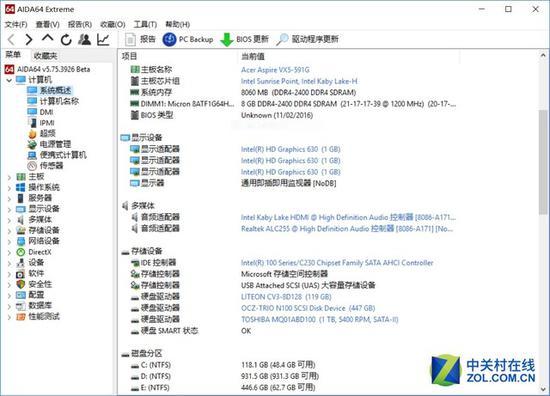Viewport: 550px width, 396px height.
Task: Open the 文件(F) menu
Action: (16, 24)
